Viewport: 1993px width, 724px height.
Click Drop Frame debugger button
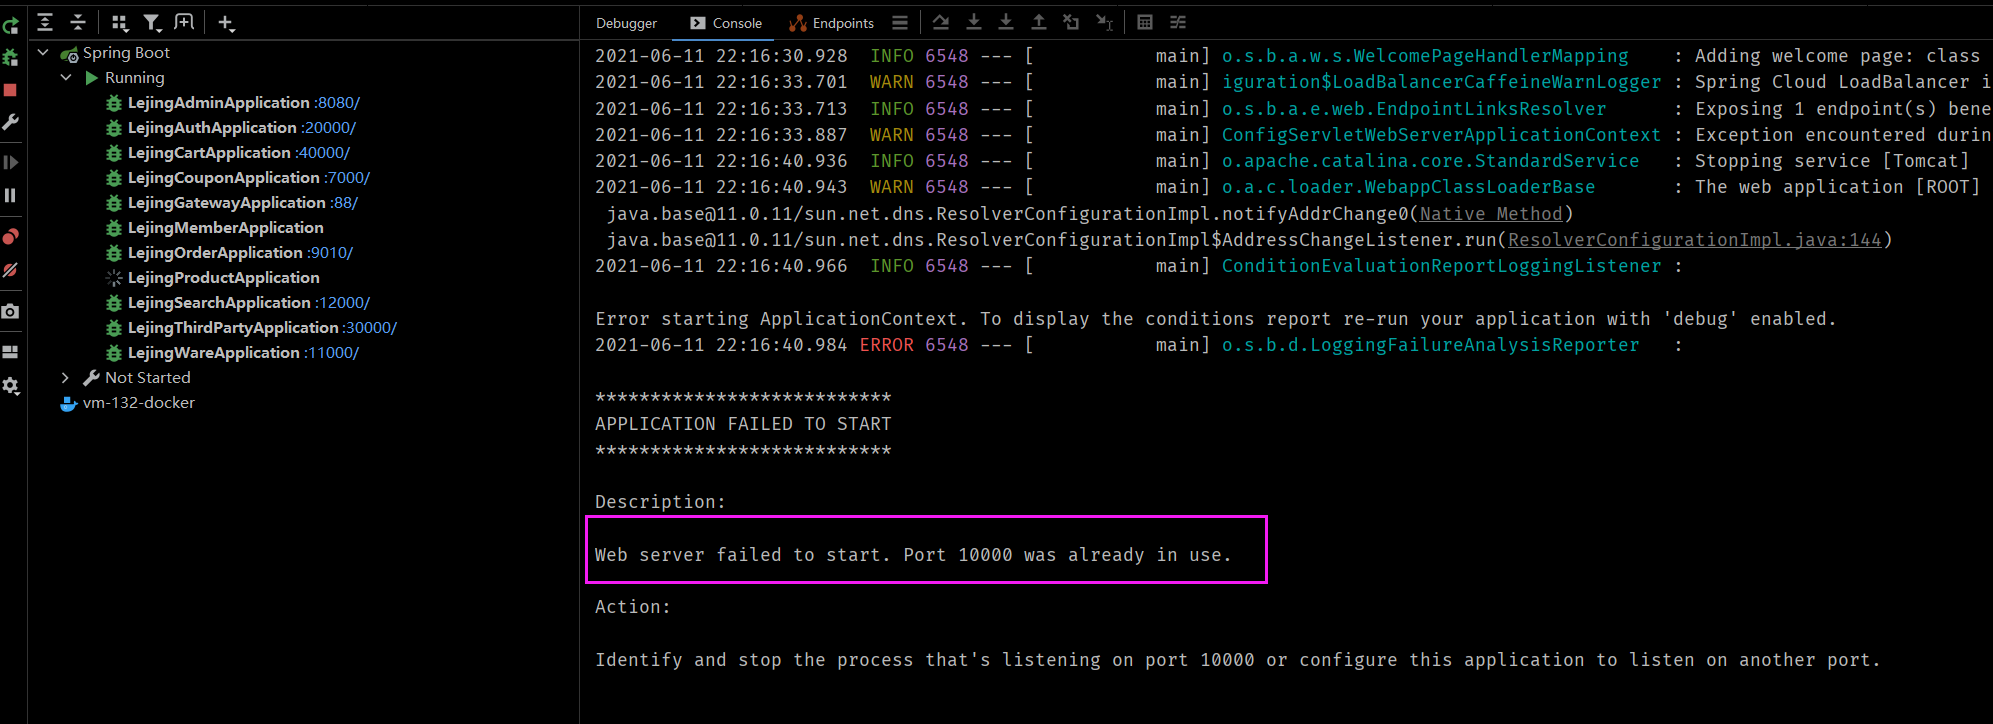point(1071,22)
